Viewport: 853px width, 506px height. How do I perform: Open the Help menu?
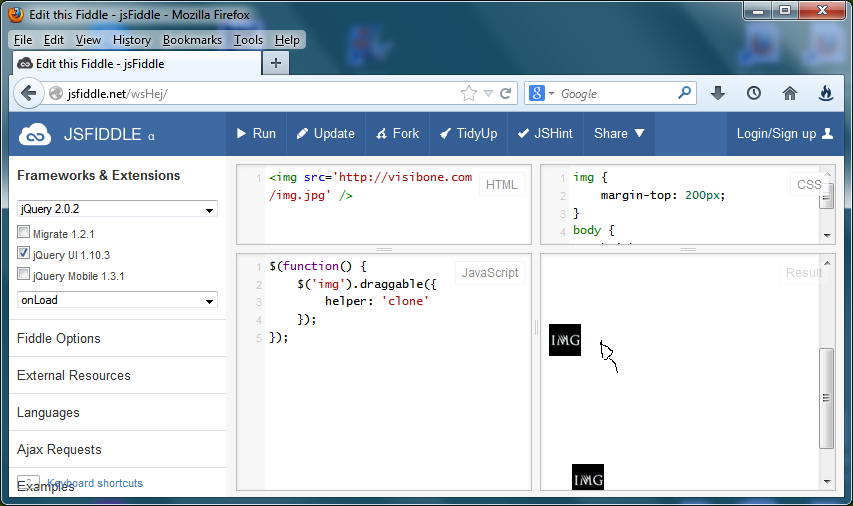[x=287, y=40]
